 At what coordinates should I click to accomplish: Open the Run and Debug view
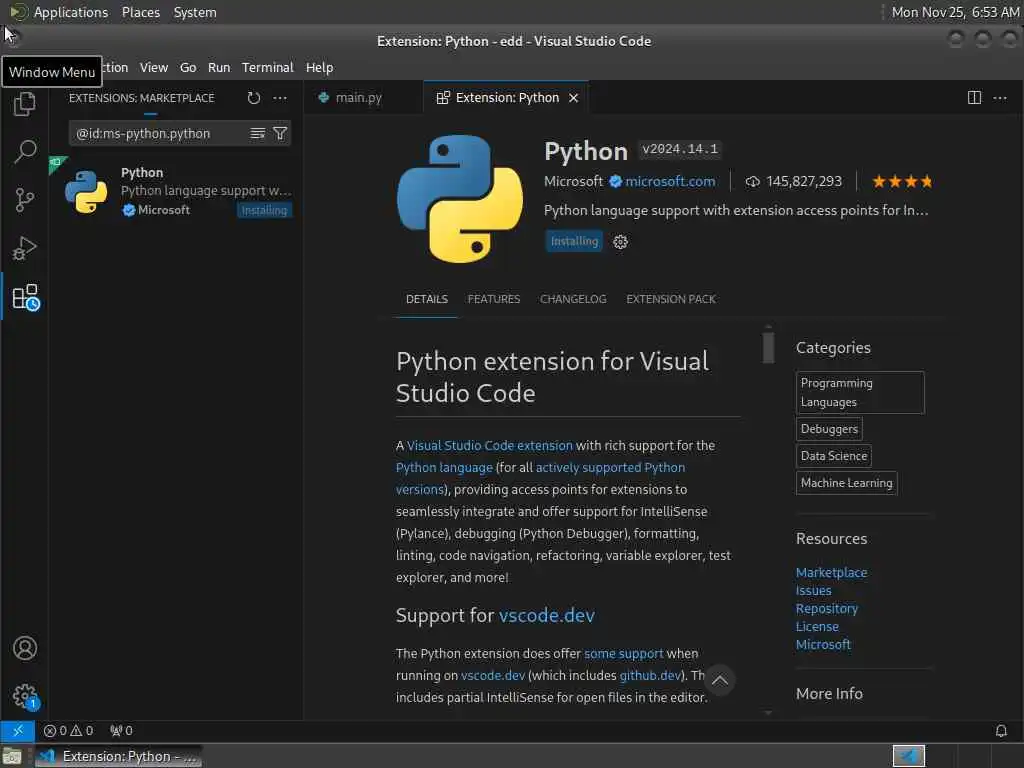25,247
